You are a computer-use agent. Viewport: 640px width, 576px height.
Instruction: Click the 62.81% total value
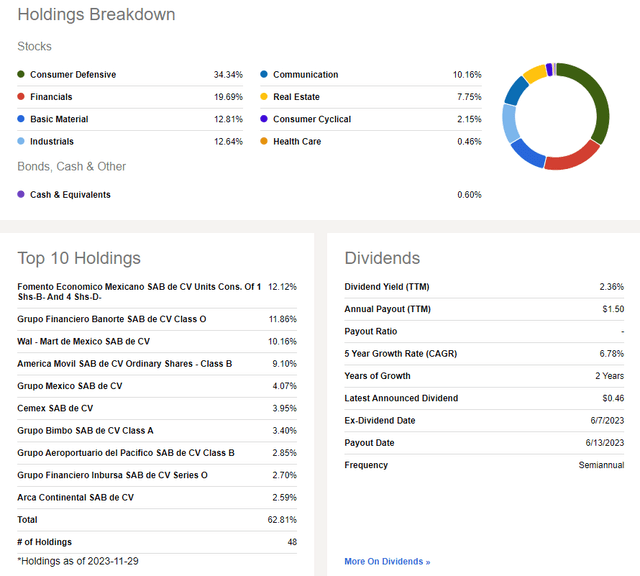(x=282, y=520)
